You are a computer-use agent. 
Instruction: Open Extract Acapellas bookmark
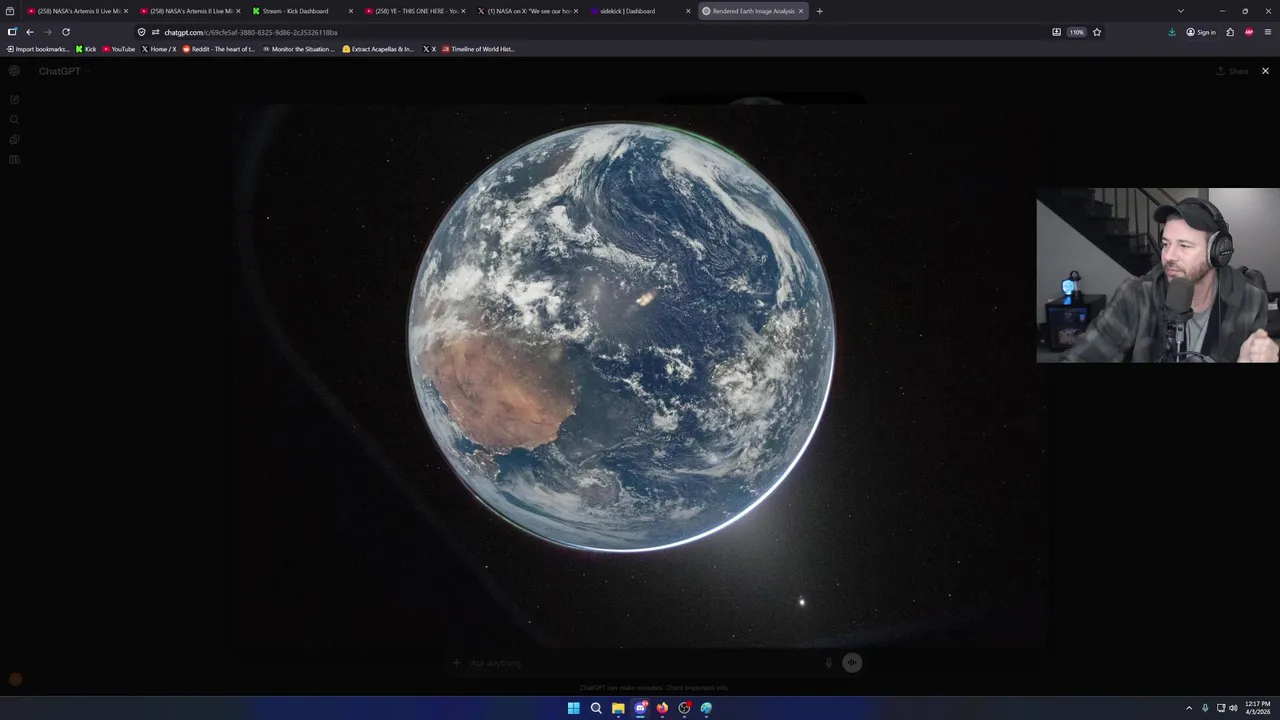click(378, 49)
